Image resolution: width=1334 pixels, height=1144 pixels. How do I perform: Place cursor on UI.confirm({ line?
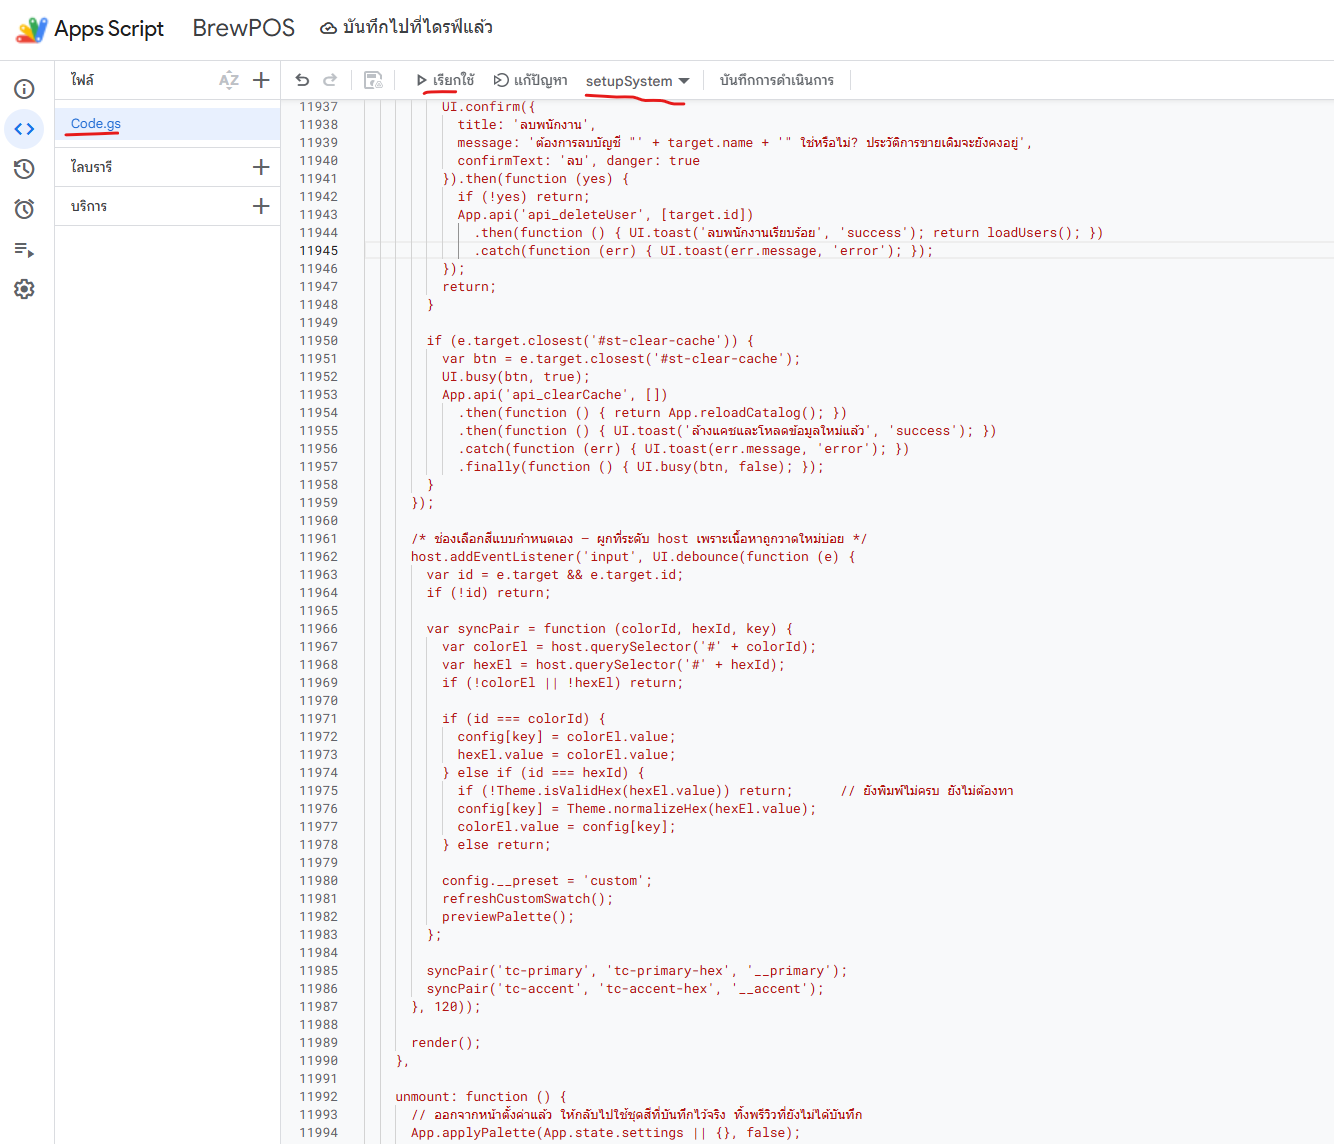489,107
